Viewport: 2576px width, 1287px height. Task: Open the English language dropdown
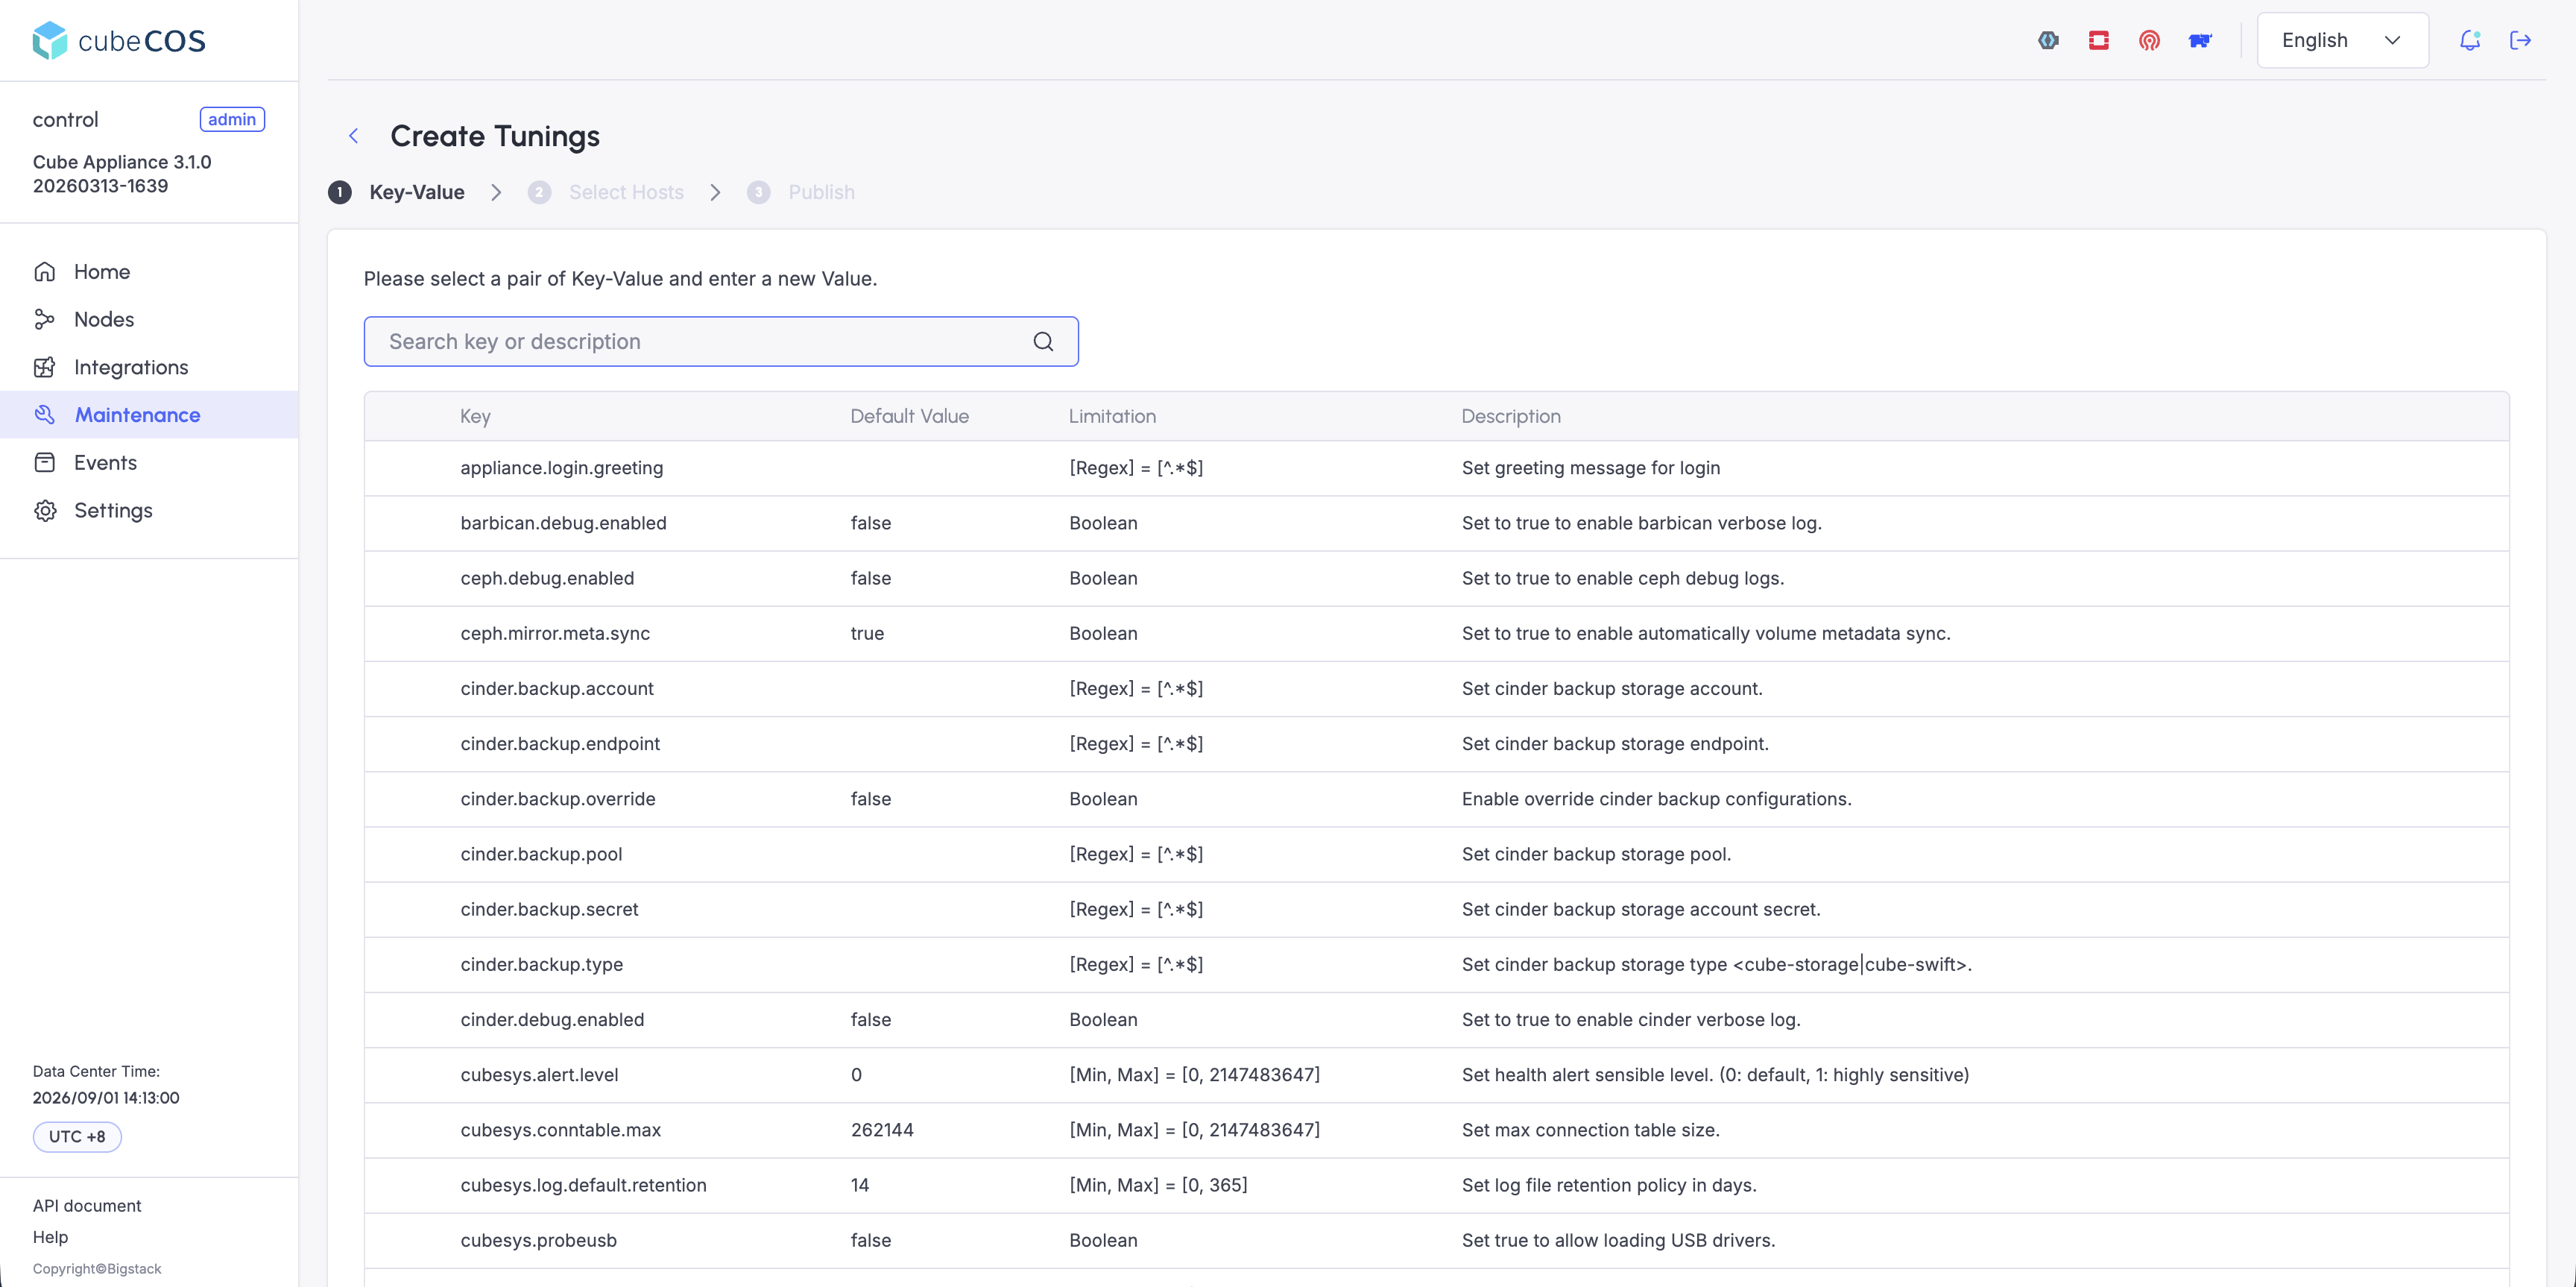coord(2342,40)
